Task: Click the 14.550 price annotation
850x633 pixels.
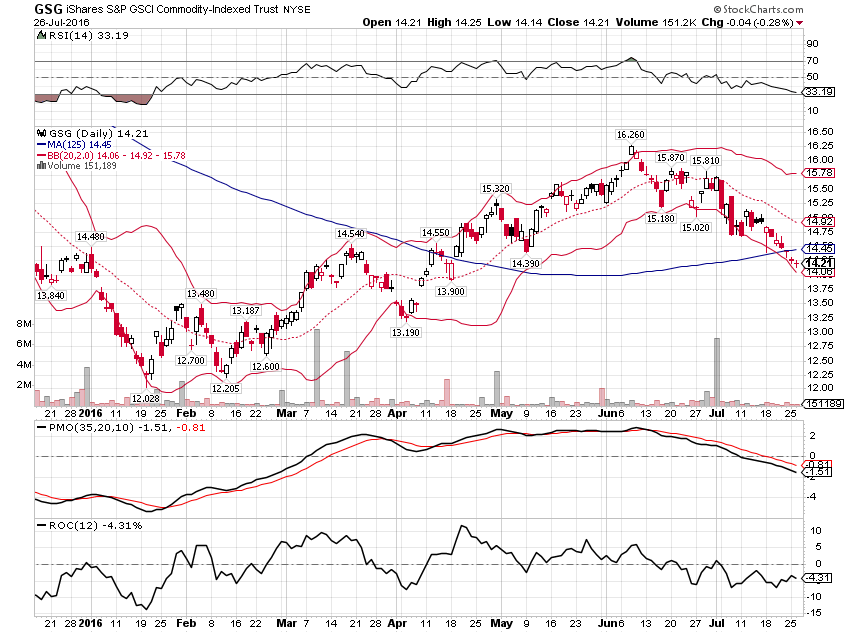Action: pyautogui.click(x=435, y=232)
